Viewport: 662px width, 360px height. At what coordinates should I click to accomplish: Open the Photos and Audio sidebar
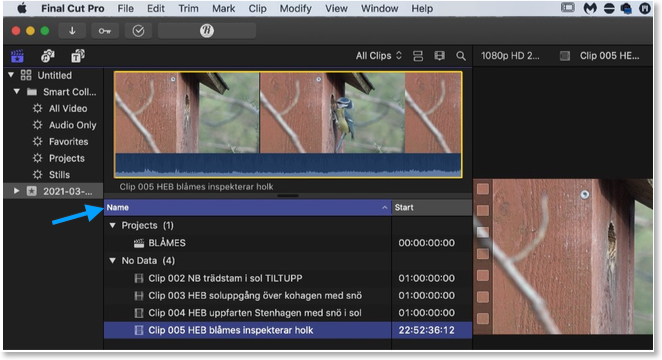point(47,56)
